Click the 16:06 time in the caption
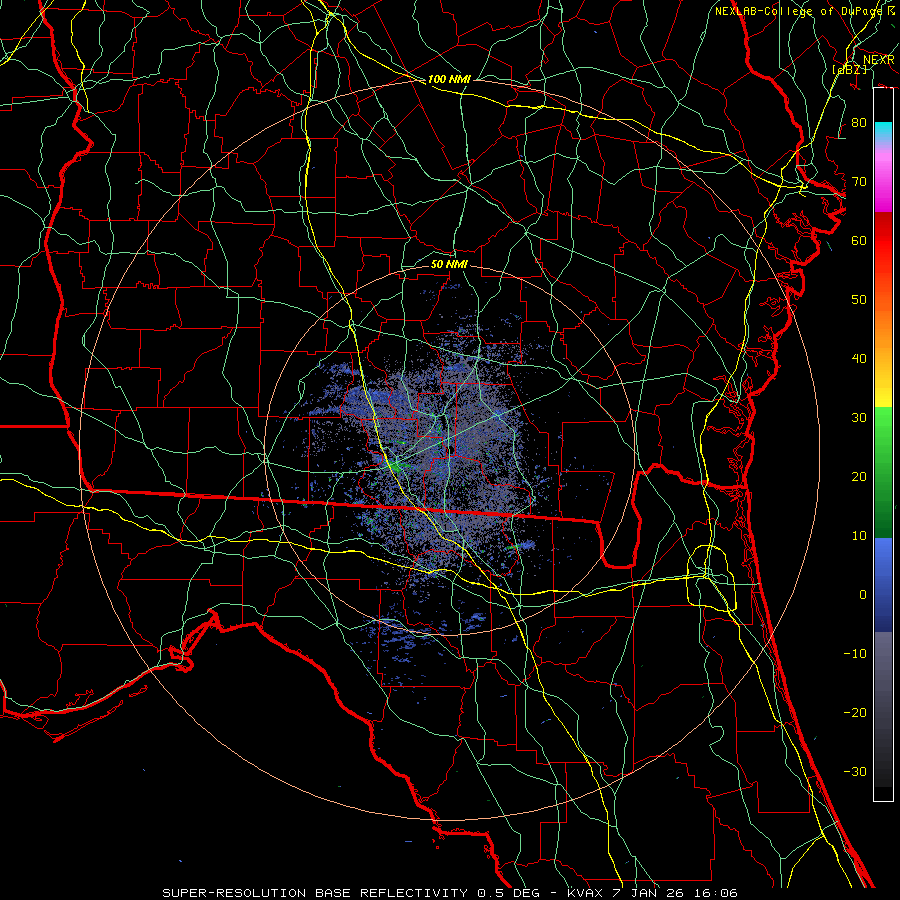The image size is (900, 900). coord(715,893)
